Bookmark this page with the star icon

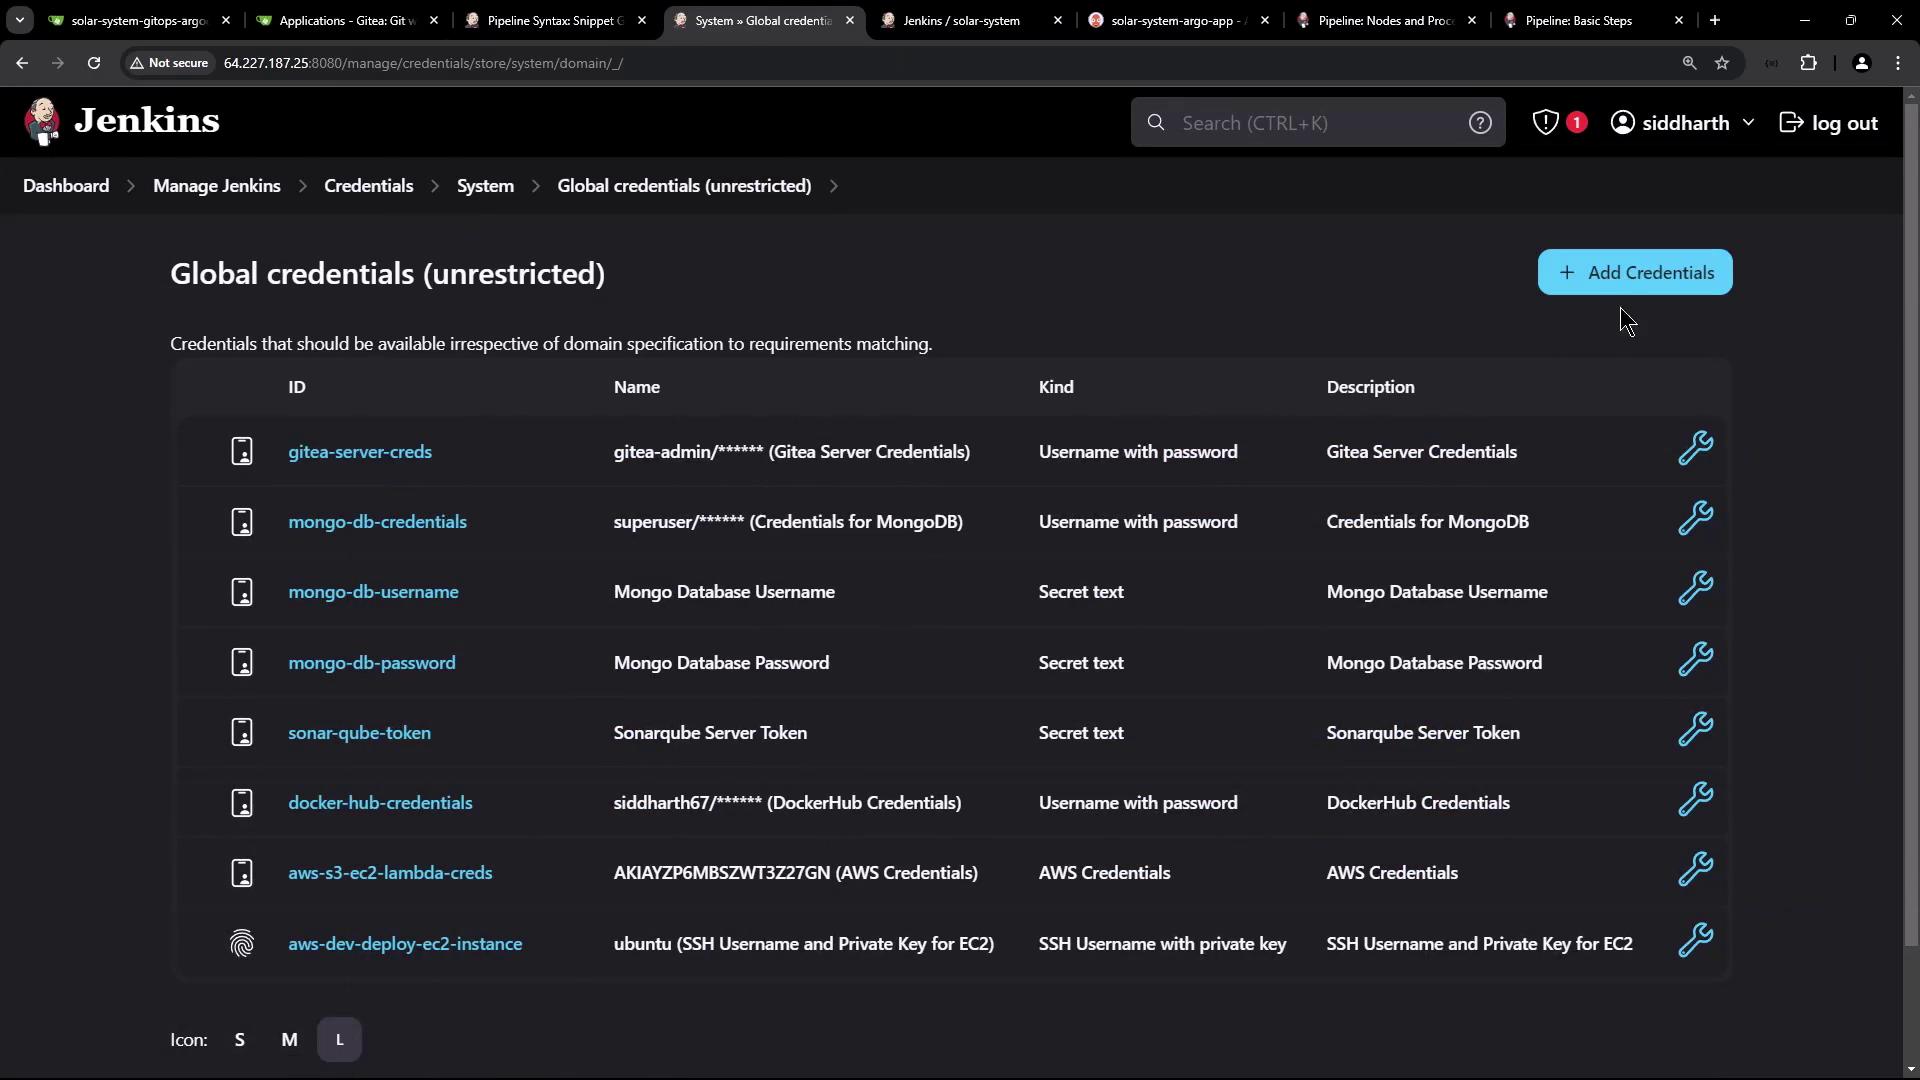click(x=1722, y=63)
